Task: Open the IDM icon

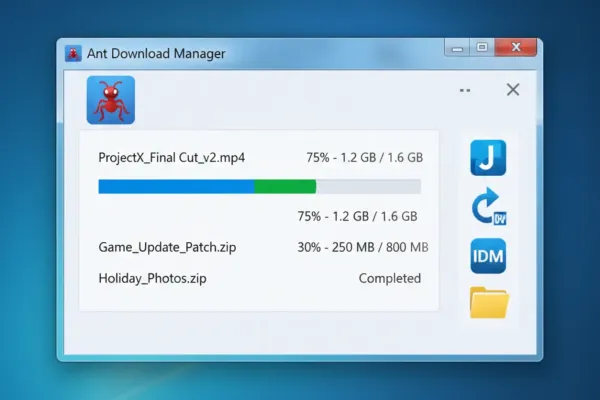Action: pos(488,256)
